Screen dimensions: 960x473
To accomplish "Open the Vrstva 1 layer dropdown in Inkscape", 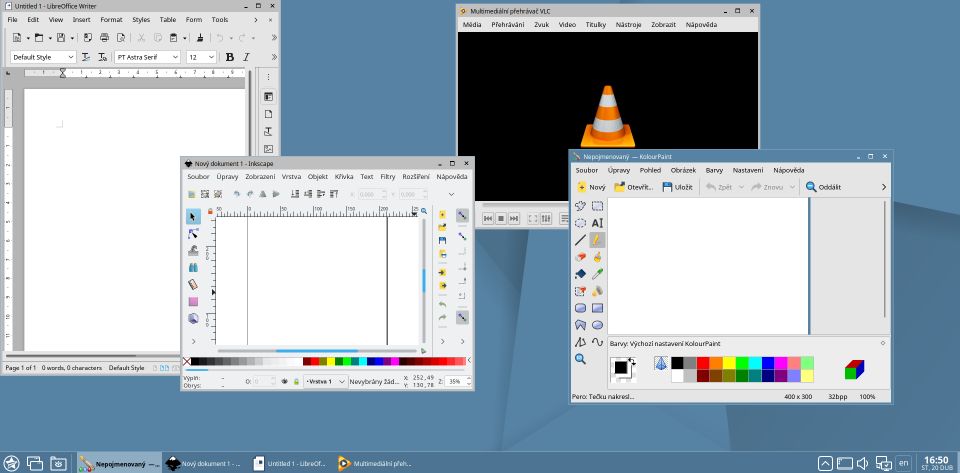I will point(326,381).
